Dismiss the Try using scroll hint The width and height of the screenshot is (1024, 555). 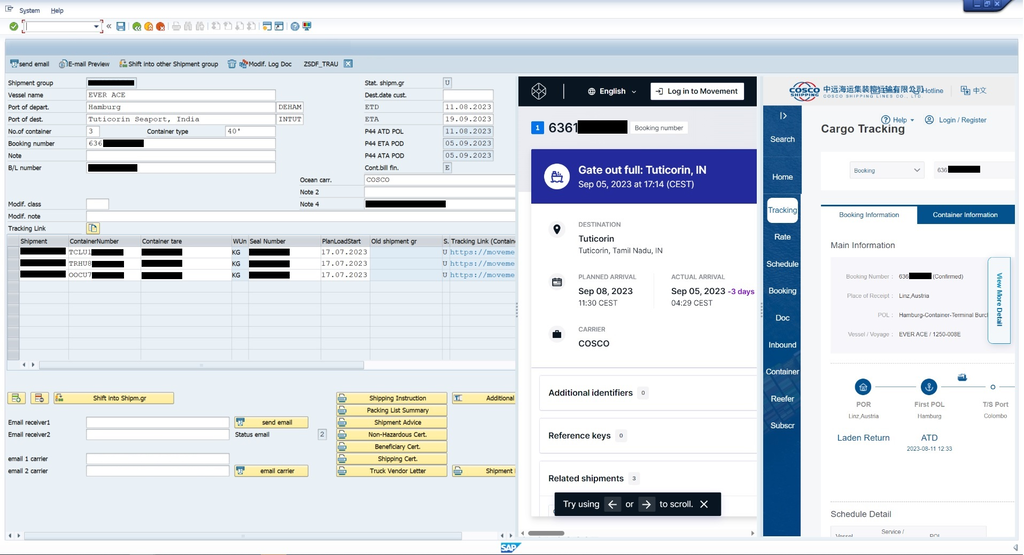[704, 504]
